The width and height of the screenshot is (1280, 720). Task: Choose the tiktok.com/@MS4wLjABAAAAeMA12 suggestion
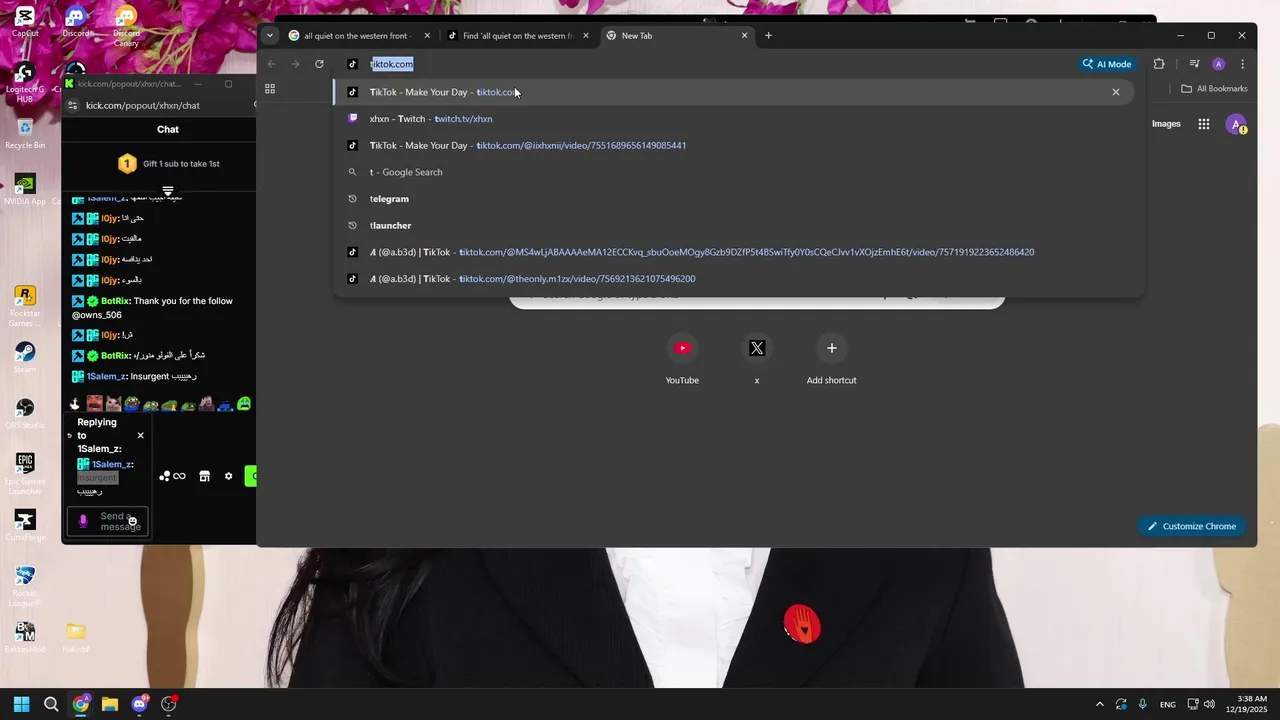pyautogui.click(x=734, y=252)
